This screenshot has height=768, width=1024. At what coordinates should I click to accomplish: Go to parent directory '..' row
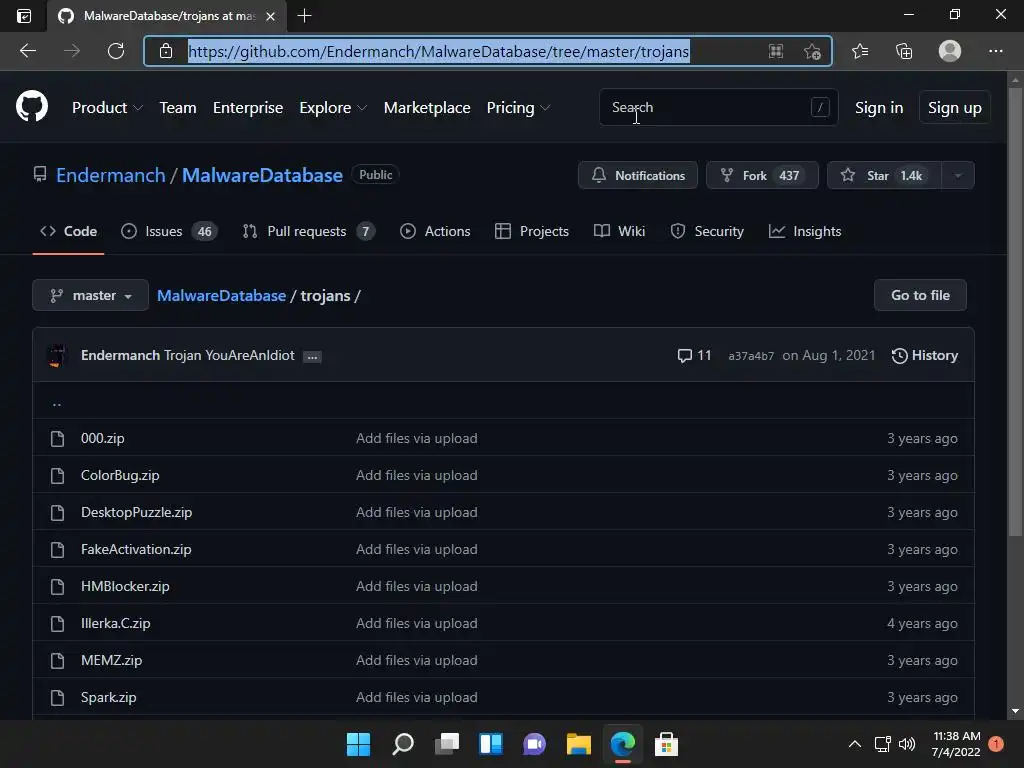(x=504, y=400)
